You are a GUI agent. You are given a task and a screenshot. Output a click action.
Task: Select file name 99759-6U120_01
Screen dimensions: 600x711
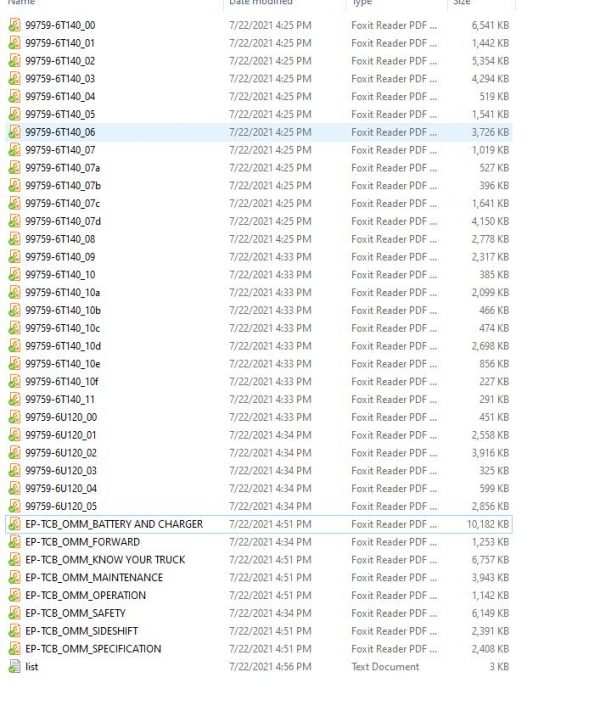[61, 435]
